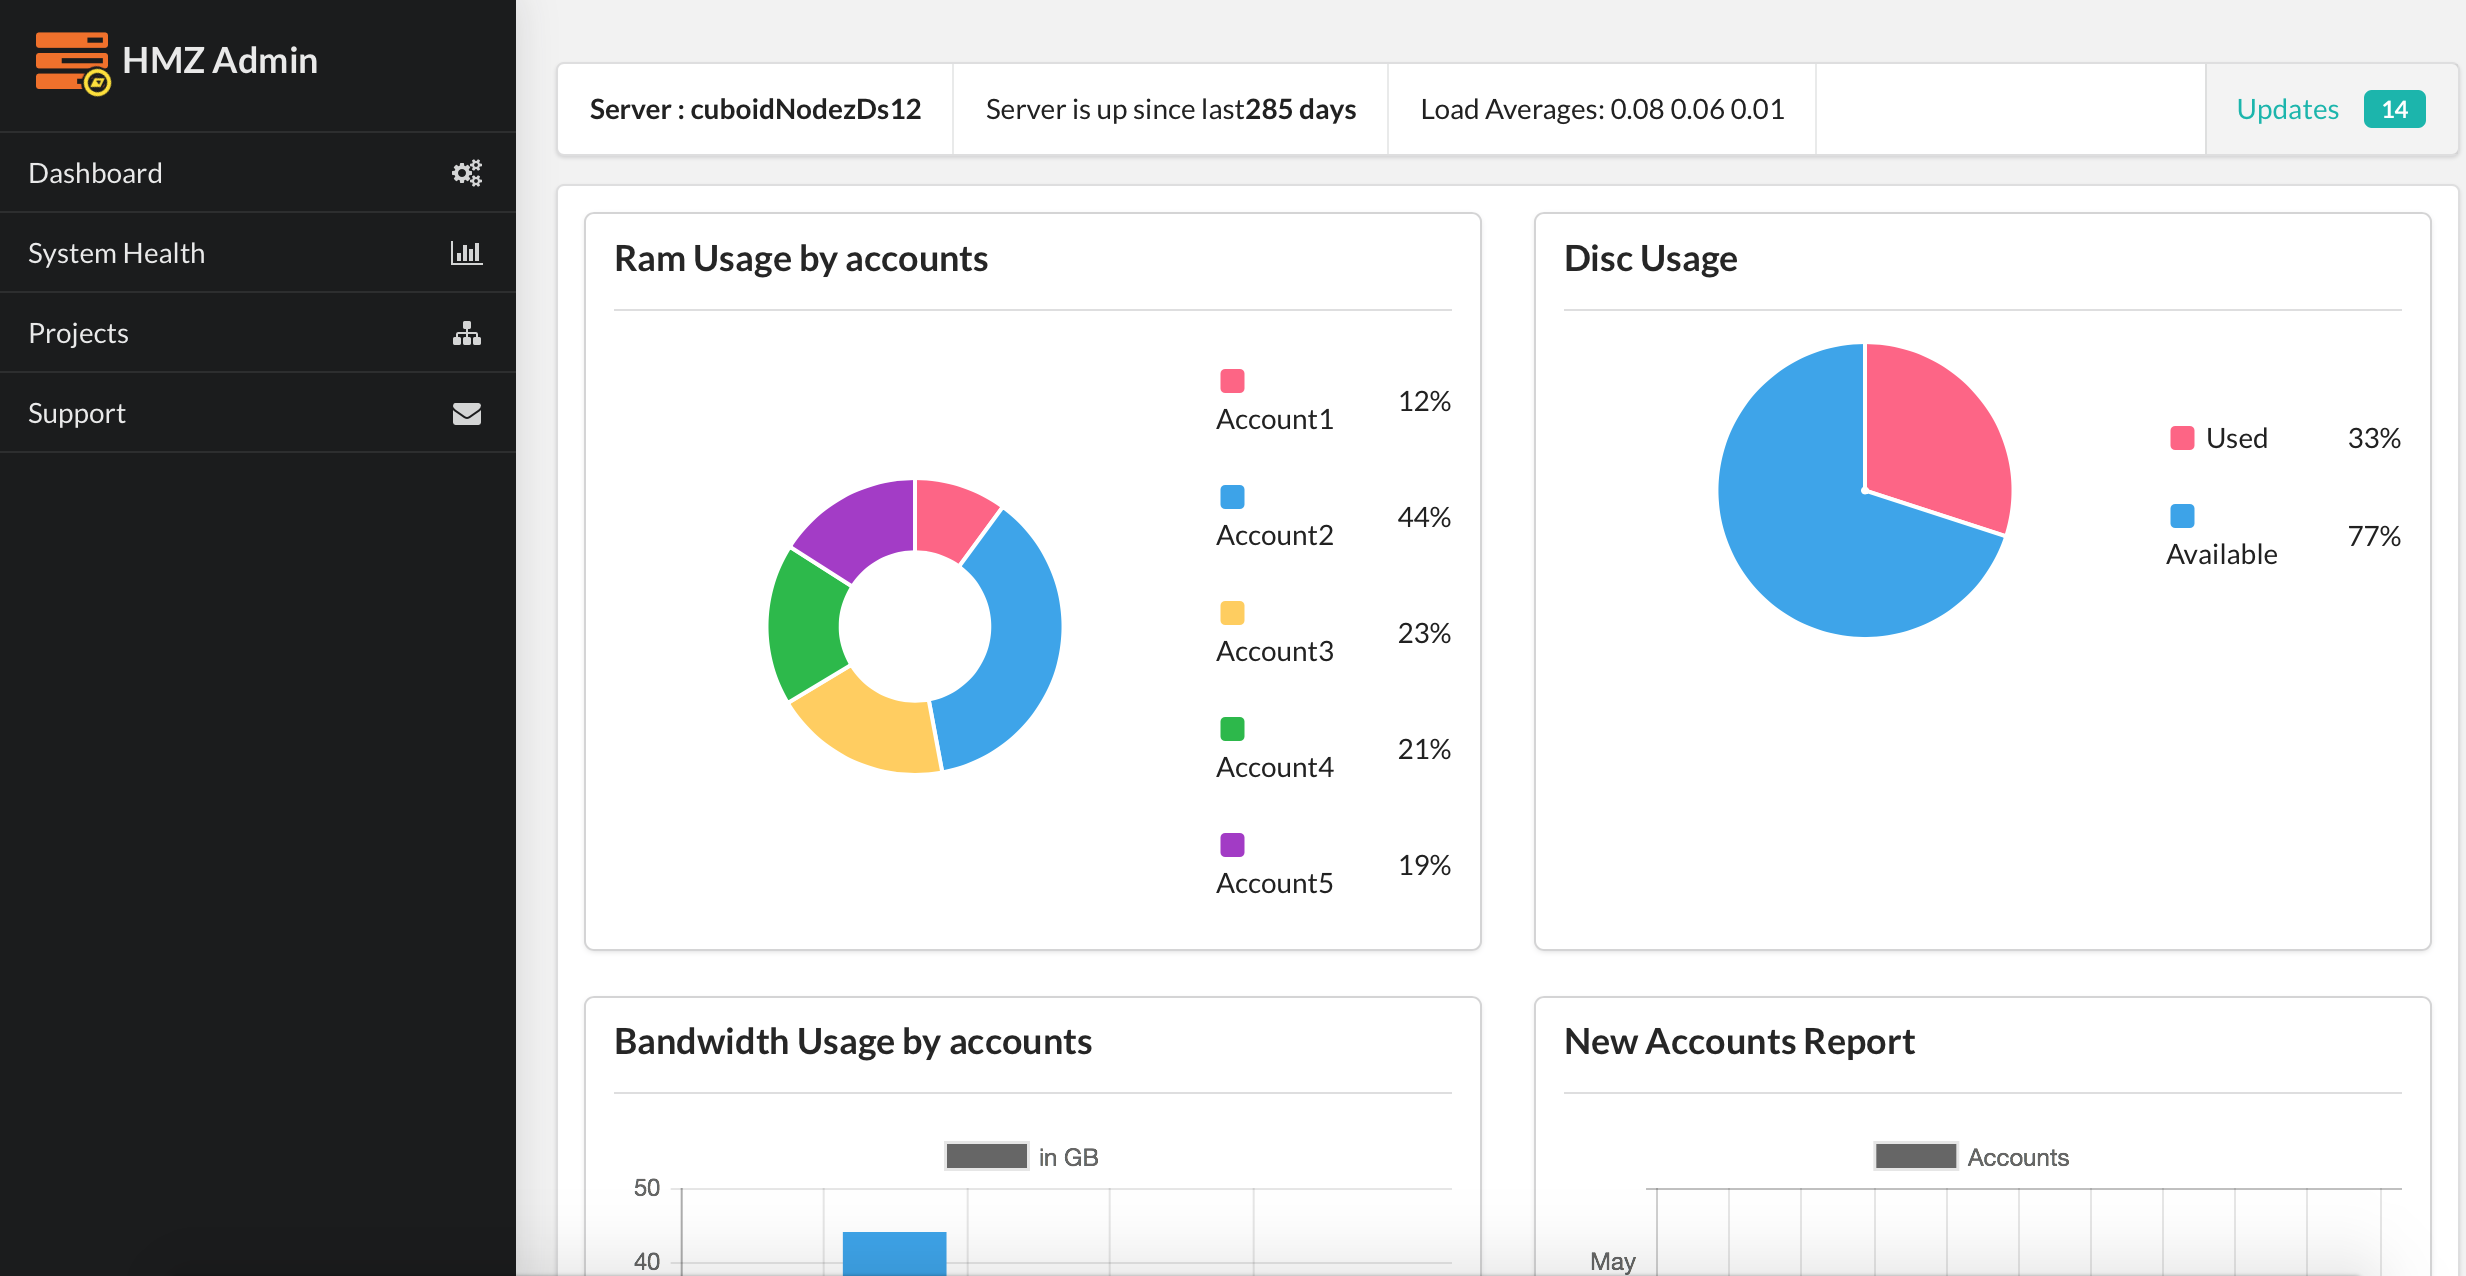The height and width of the screenshot is (1276, 2466).
Task: Click the Projects sitemap icon
Action: coord(466,333)
